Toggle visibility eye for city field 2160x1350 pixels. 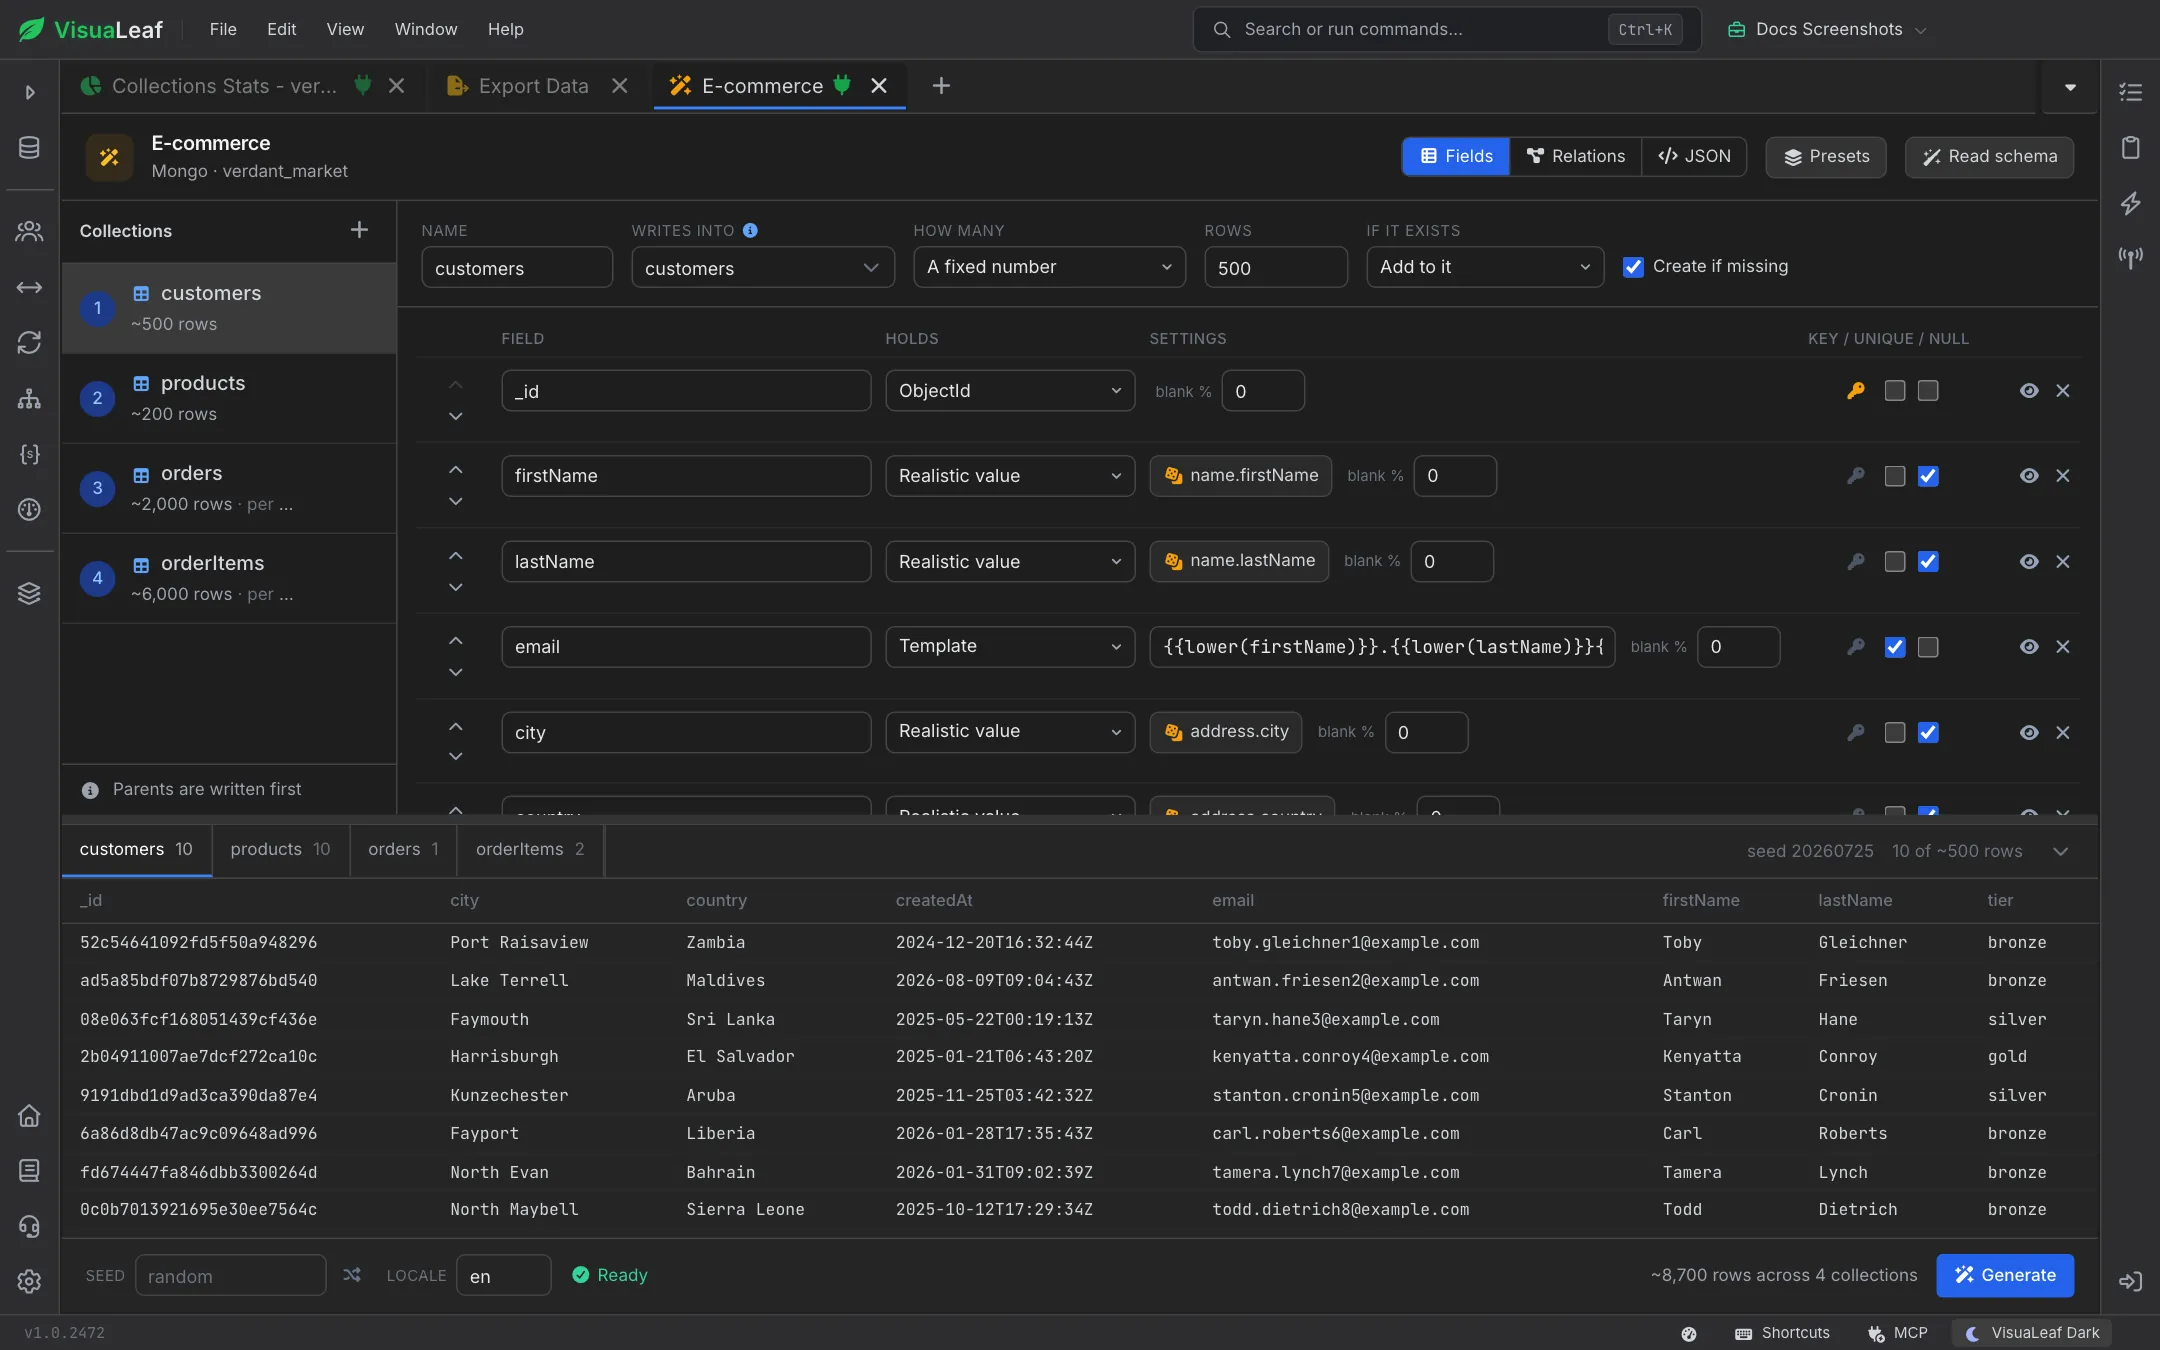point(2029,733)
